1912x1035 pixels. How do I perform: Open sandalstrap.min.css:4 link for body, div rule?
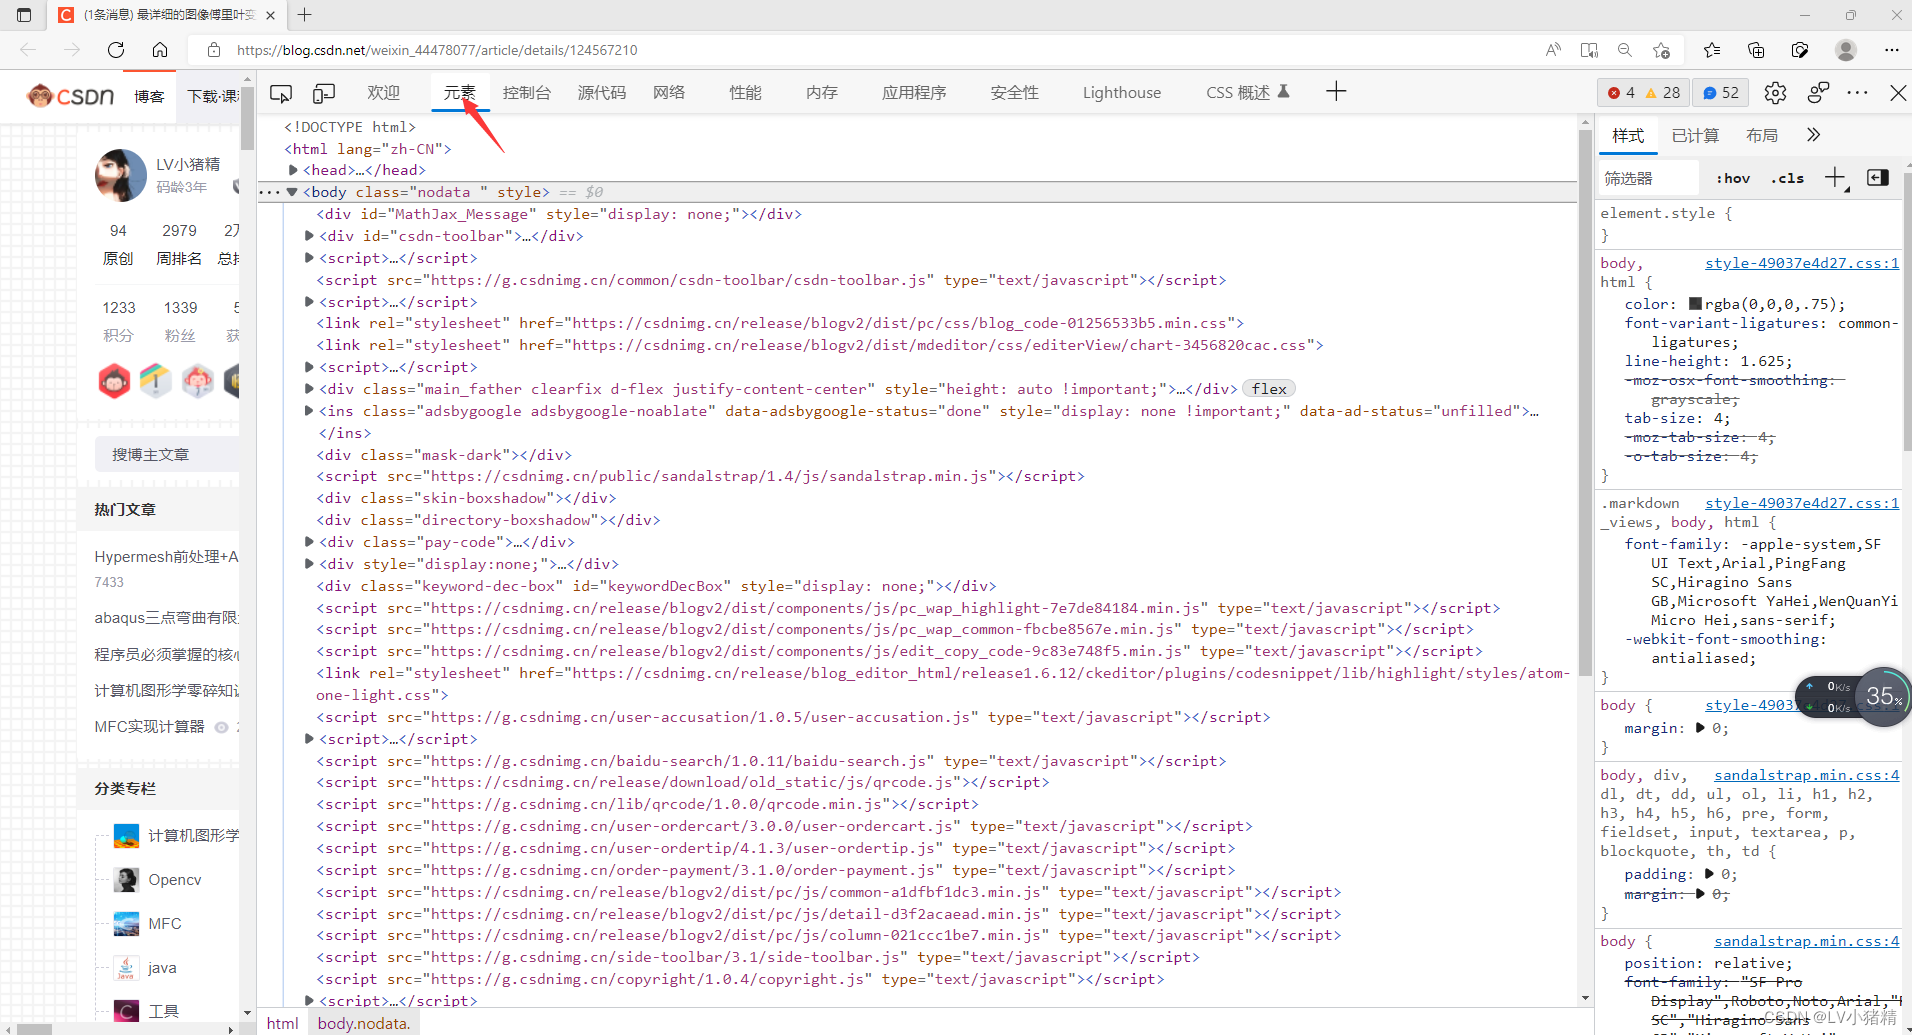pyautogui.click(x=1806, y=775)
